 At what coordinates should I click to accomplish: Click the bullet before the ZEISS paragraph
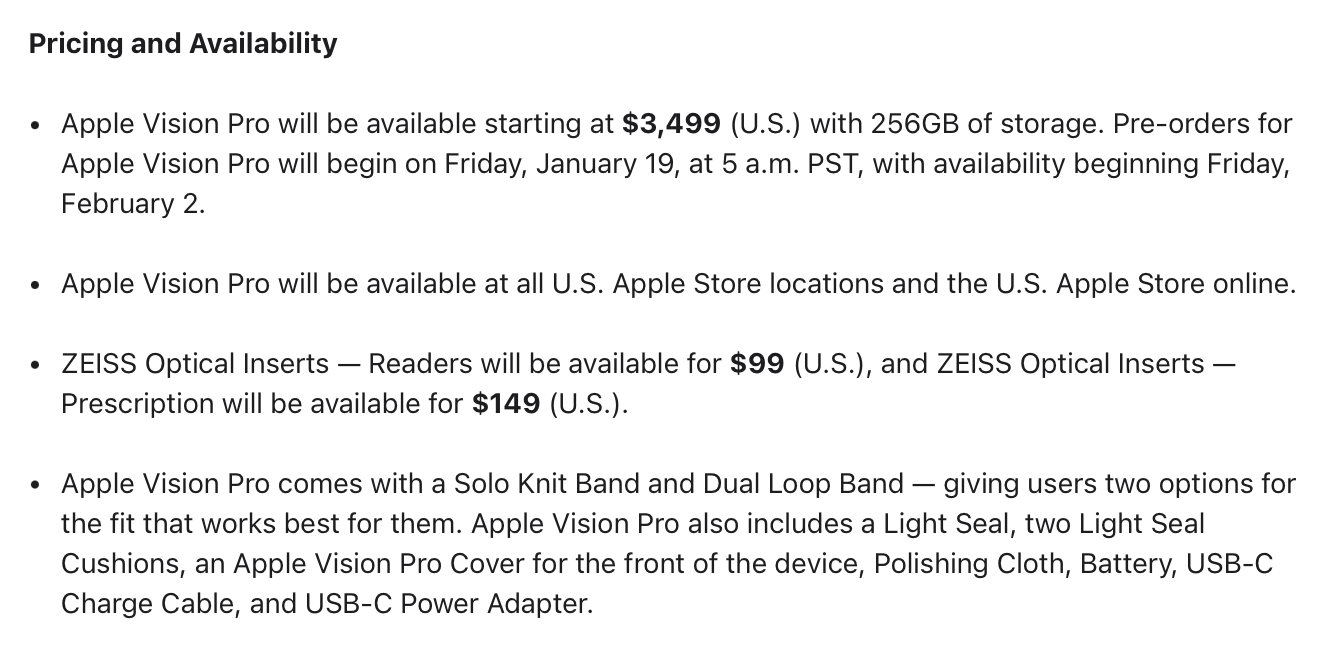click(x=36, y=366)
